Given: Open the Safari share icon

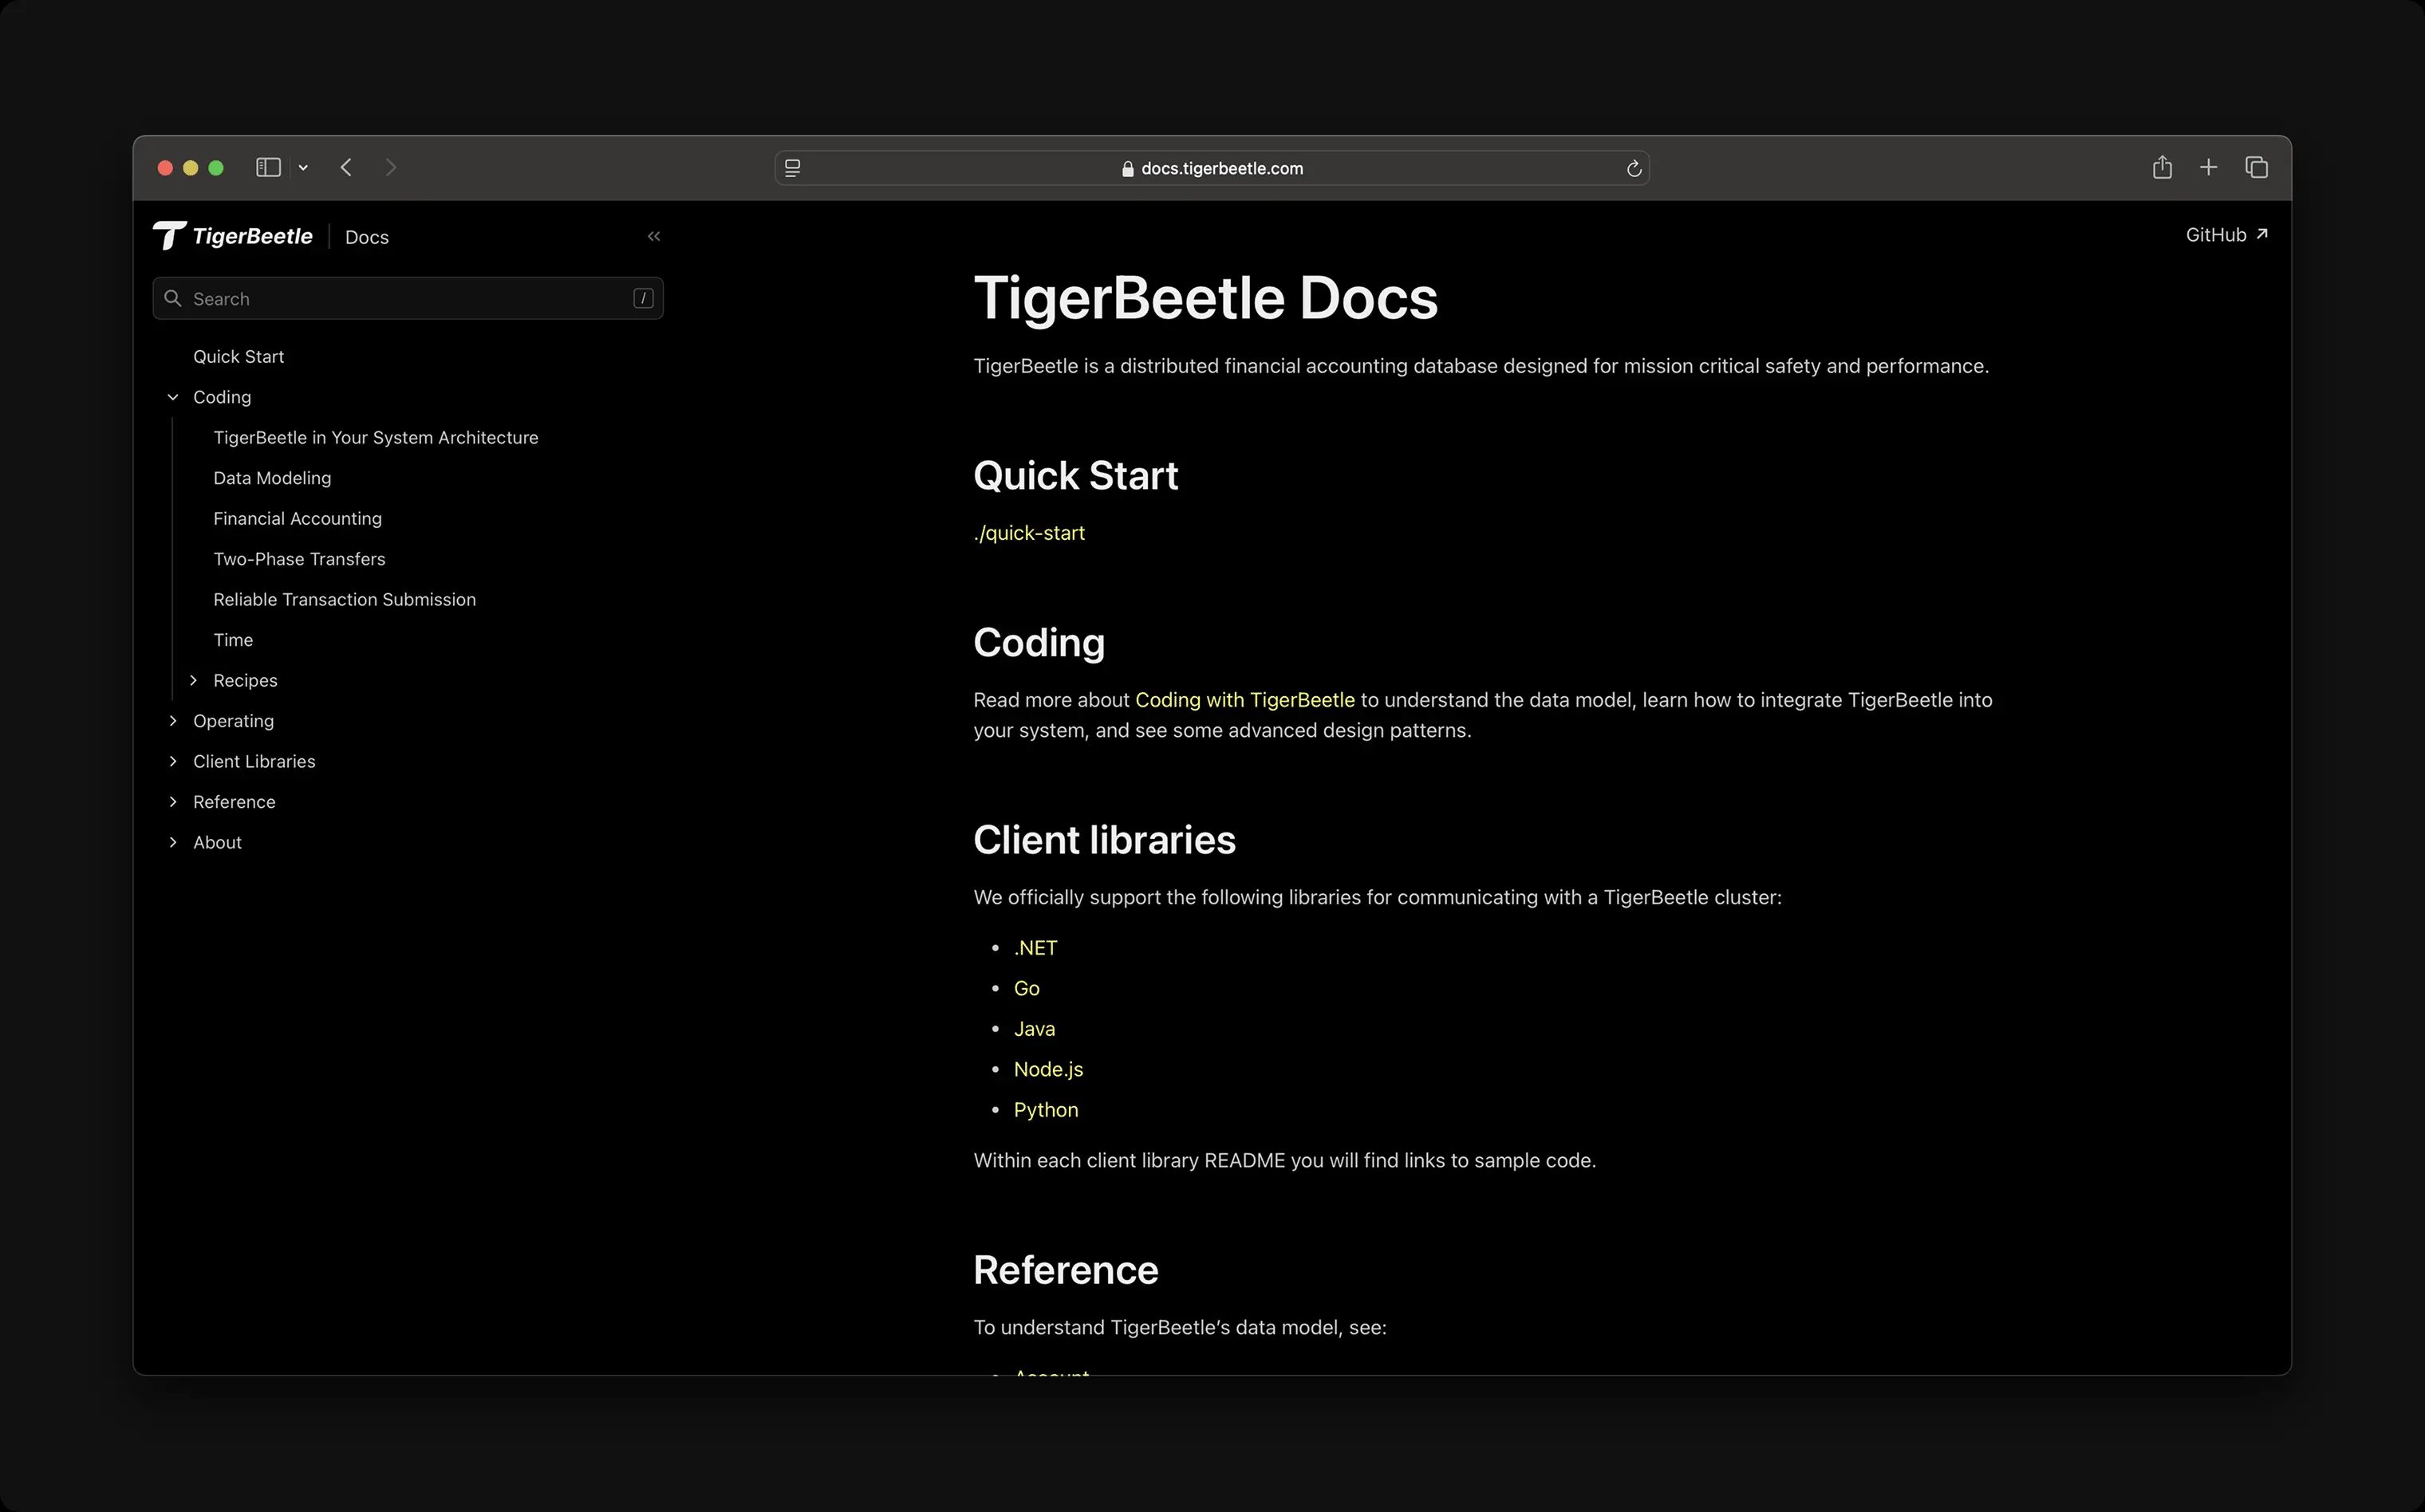Looking at the screenshot, I should (2161, 167).
